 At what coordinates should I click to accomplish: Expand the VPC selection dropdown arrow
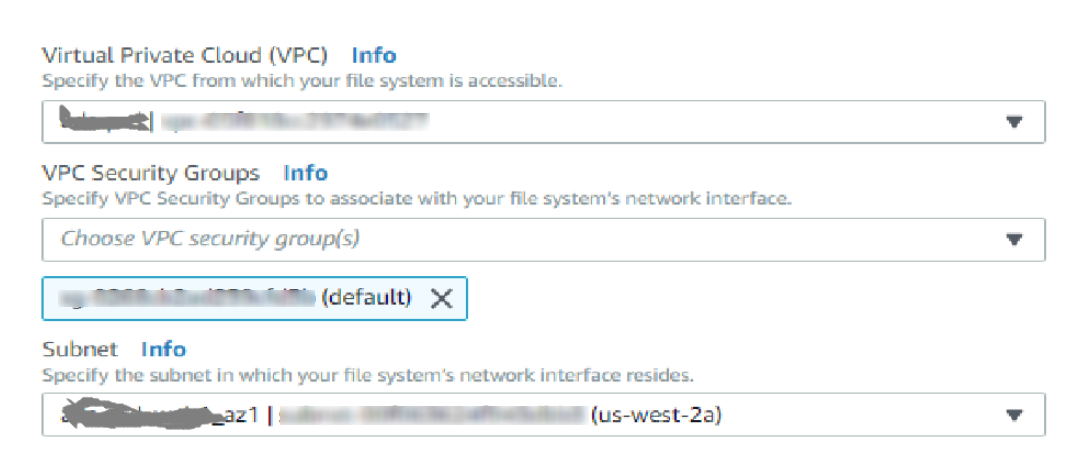click(1014, 122)
